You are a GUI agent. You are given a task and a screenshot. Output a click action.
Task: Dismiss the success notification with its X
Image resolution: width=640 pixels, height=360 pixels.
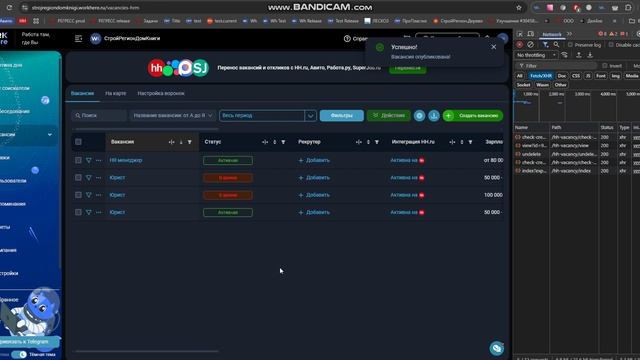493,47
